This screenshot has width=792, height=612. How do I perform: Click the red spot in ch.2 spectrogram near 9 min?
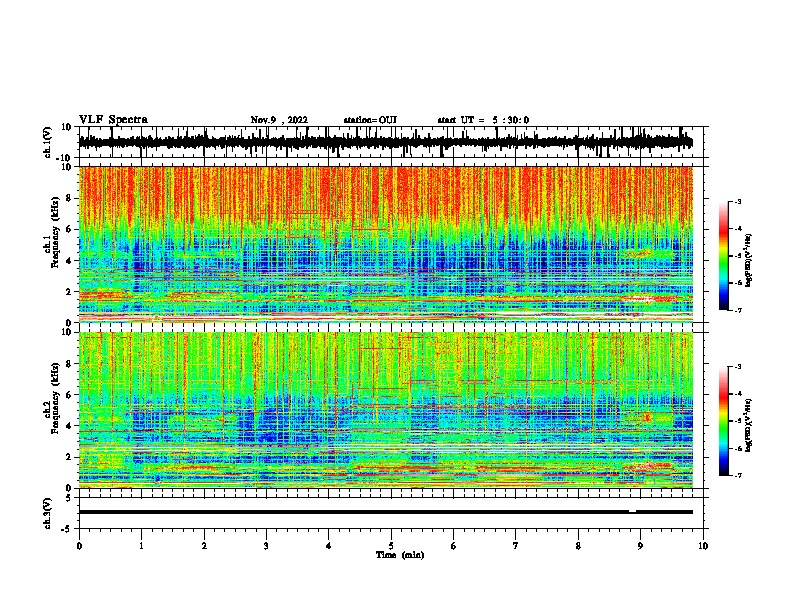(648, 418)
